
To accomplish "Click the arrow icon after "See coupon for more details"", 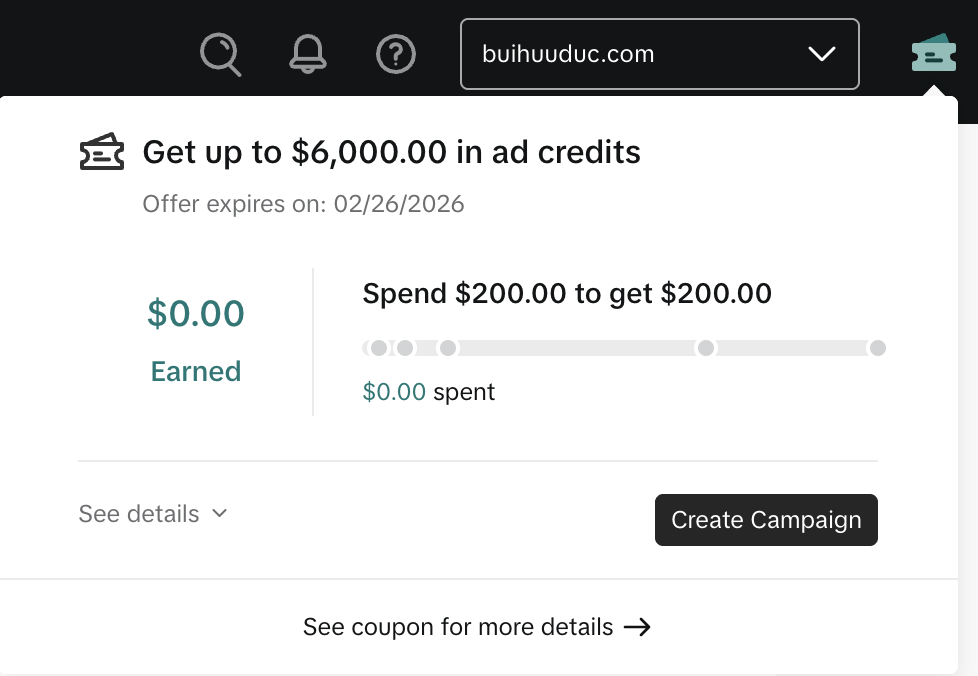I will point(637,627).
